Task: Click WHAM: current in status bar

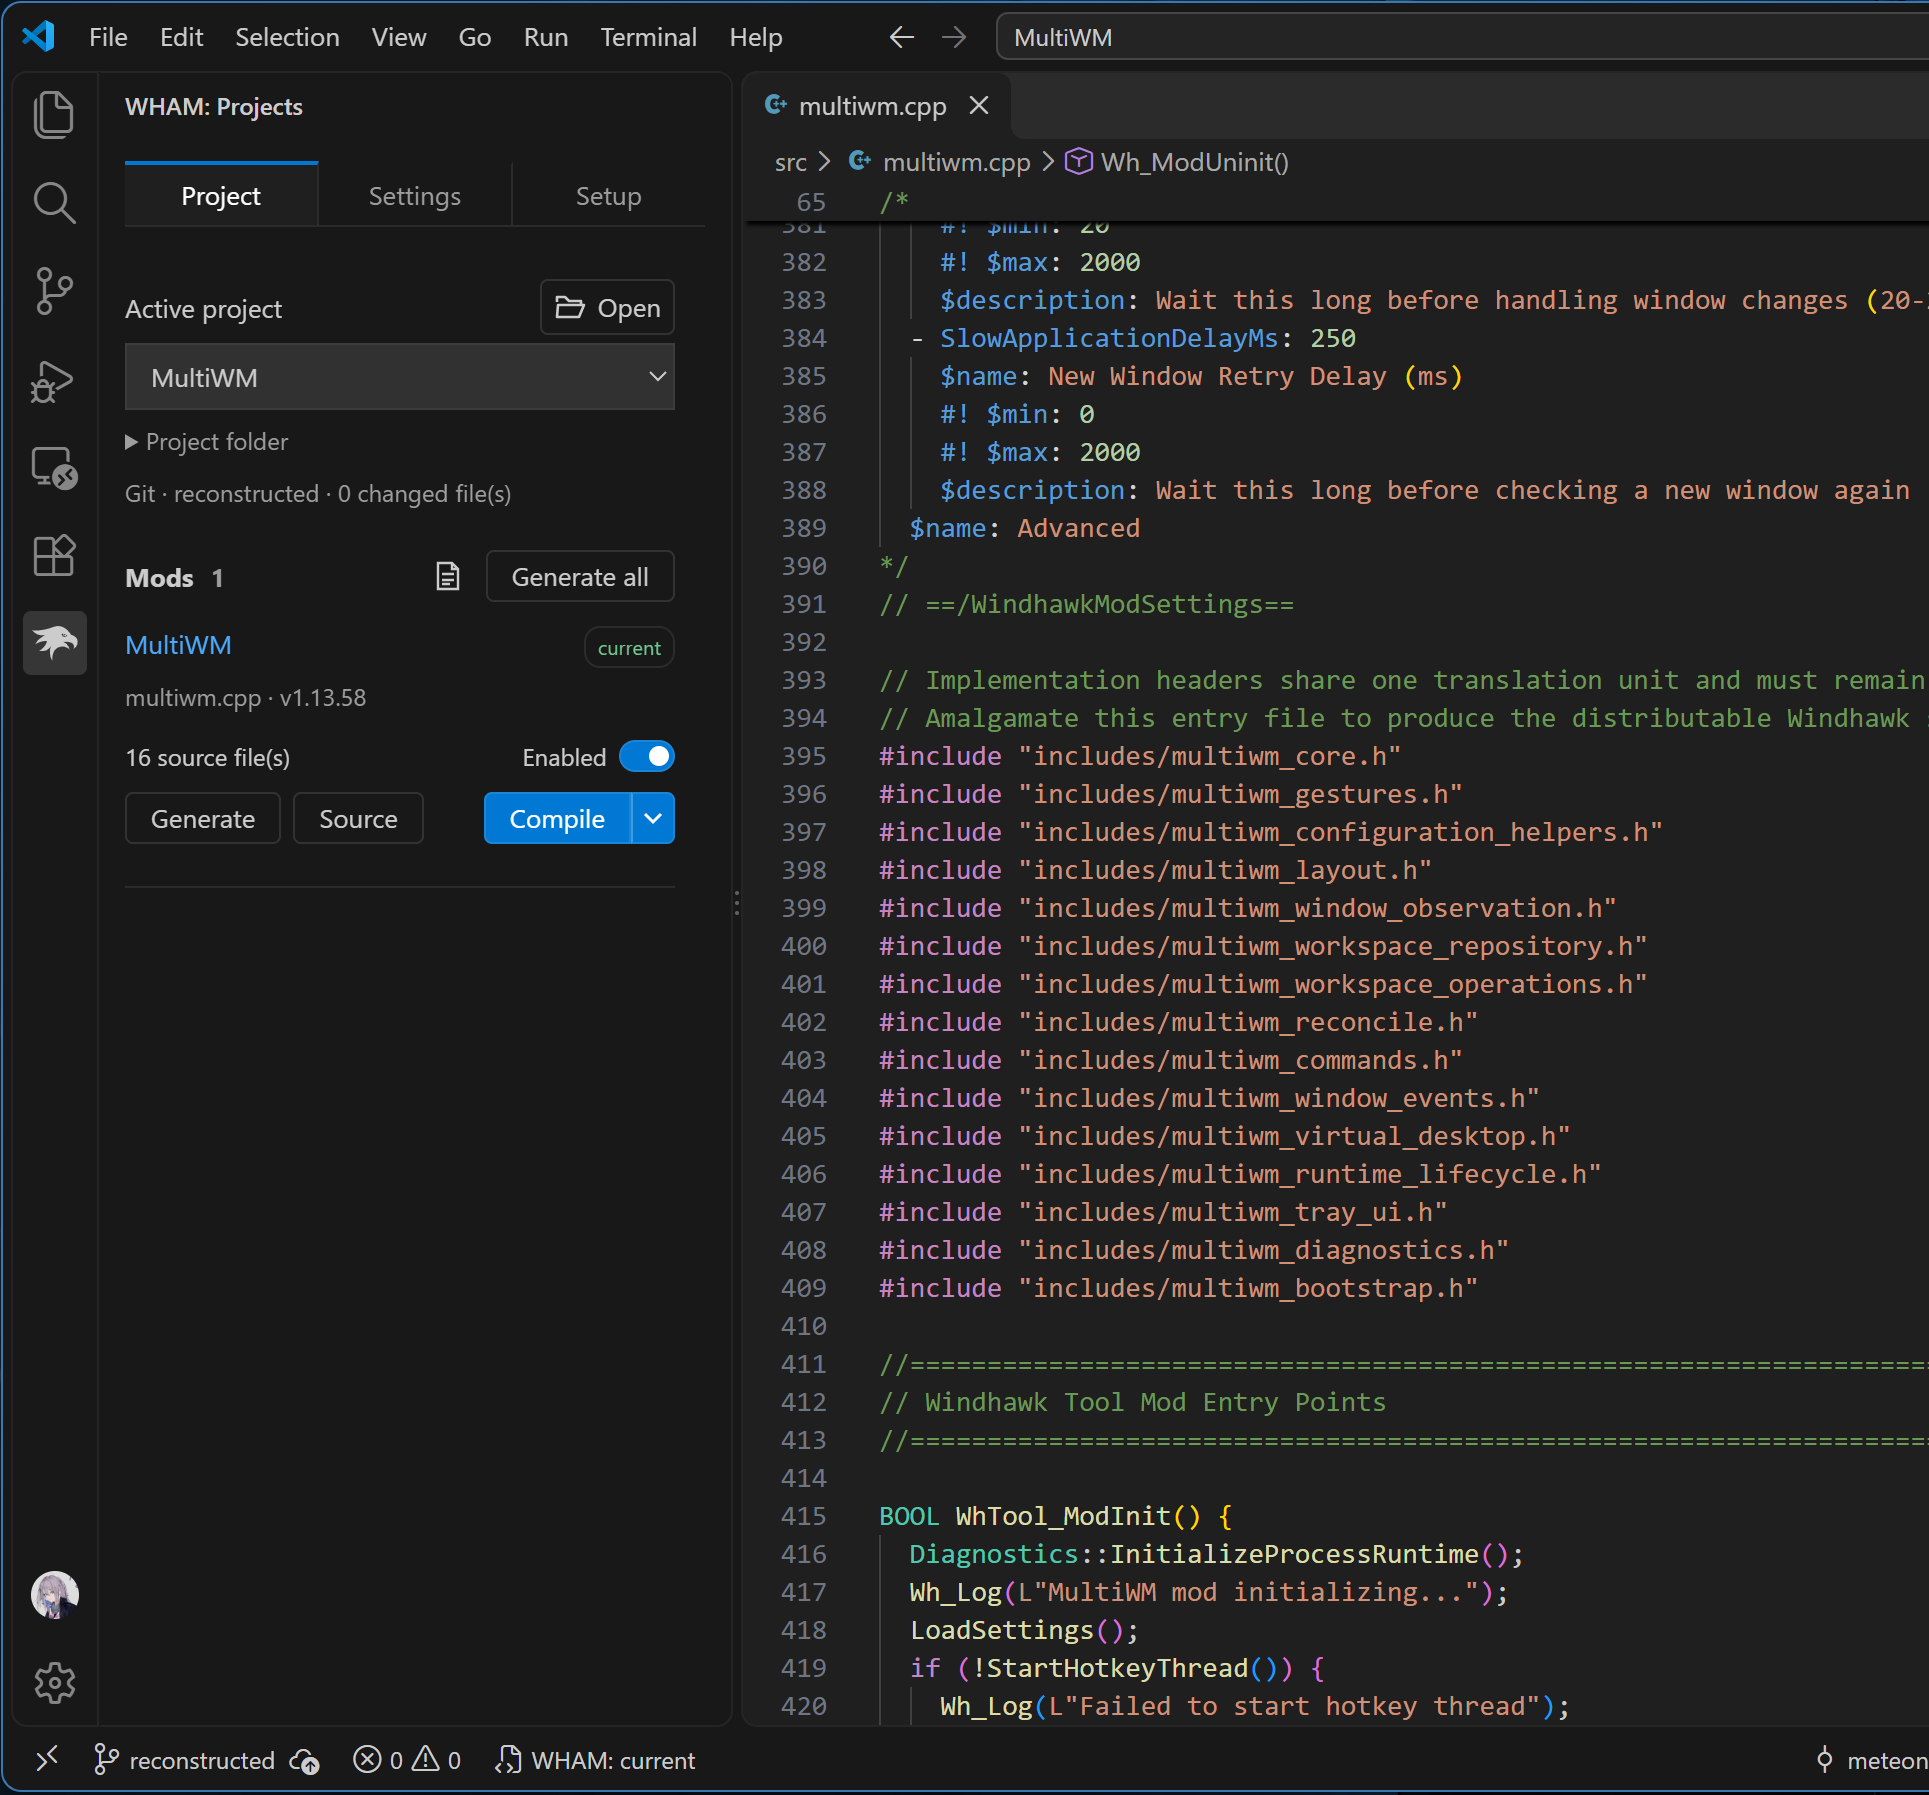Action: click(x=596, y=1760)
